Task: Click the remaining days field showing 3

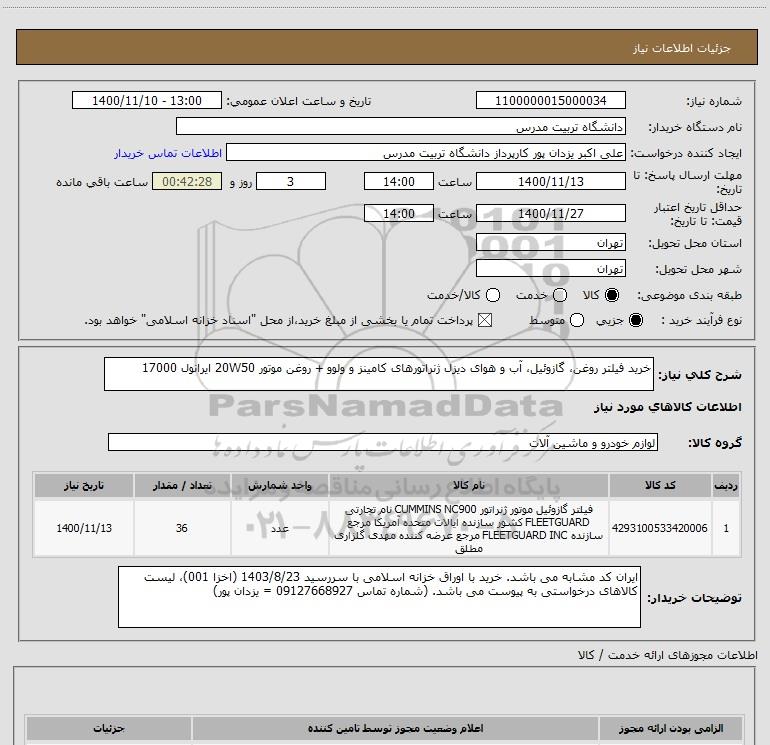Action: tap(291, 181)
